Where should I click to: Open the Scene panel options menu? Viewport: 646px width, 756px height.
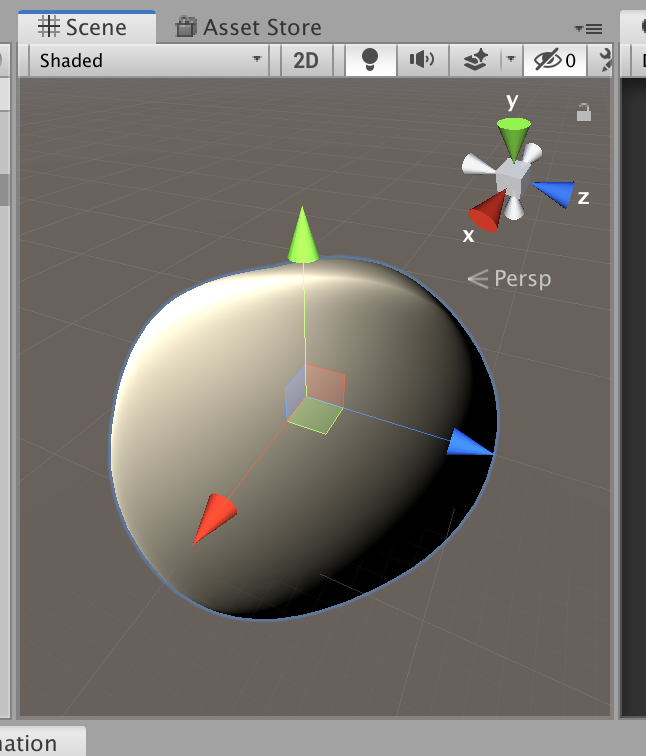(589, 28)
